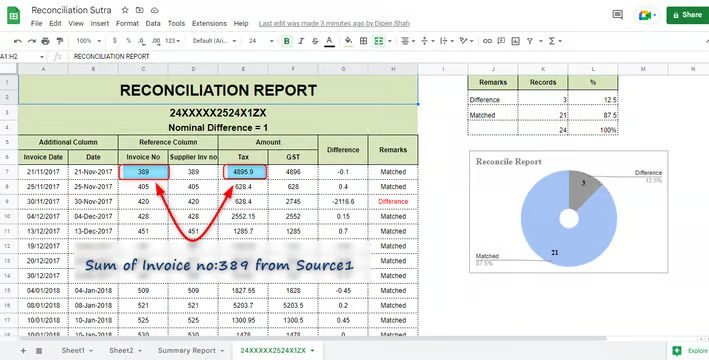Image resolution: width=709 pixels, height=360 pixels.
Task: Create a filter
Action: (529, 41)
